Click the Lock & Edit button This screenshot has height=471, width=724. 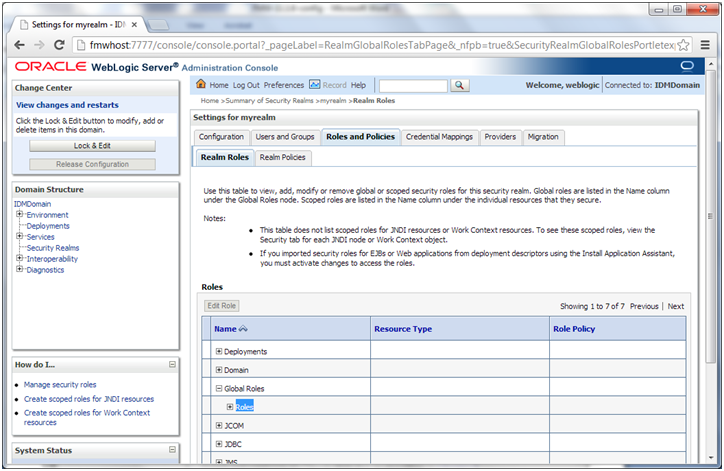tap(92, 146)
